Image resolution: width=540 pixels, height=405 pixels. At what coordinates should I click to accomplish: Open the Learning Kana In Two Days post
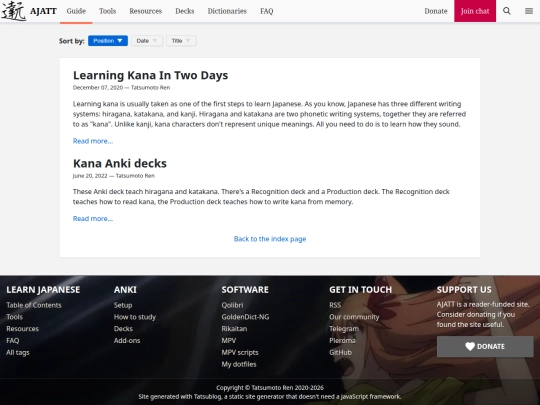click(x=150, y=75)
